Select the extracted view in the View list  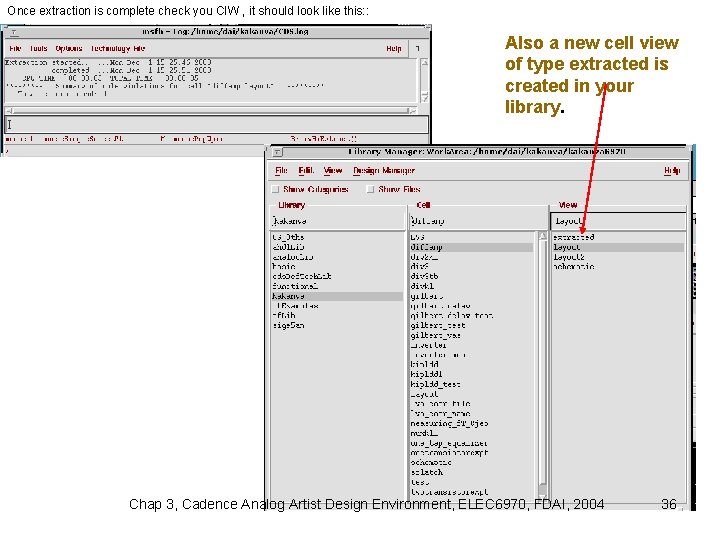coord(574,237)
